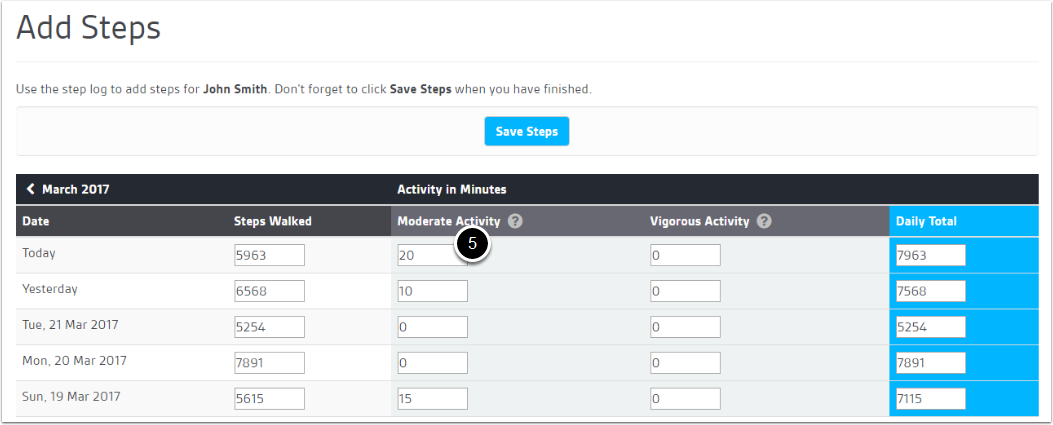Image resolution: width=1053 pixels, height=425 pixels.
Task: Select Sun 19 Mar Daily Total field
Action: [931, 399]
